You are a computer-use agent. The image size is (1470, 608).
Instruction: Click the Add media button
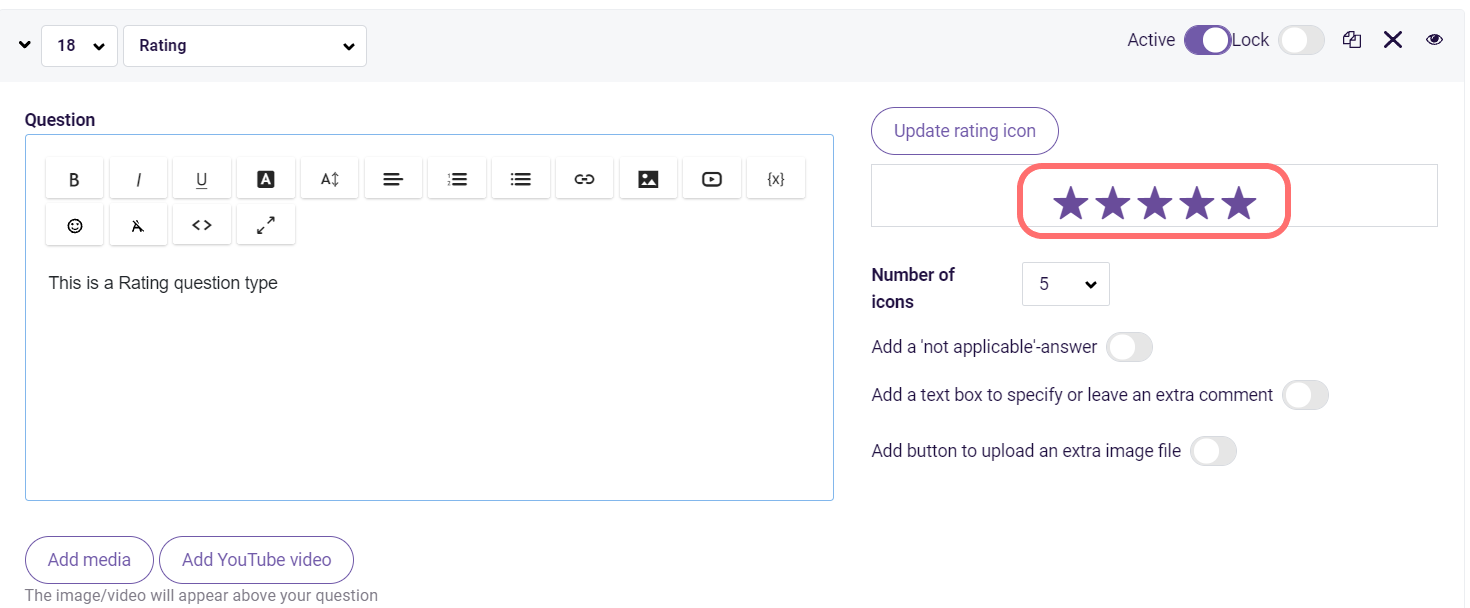[x=88, y=559]
